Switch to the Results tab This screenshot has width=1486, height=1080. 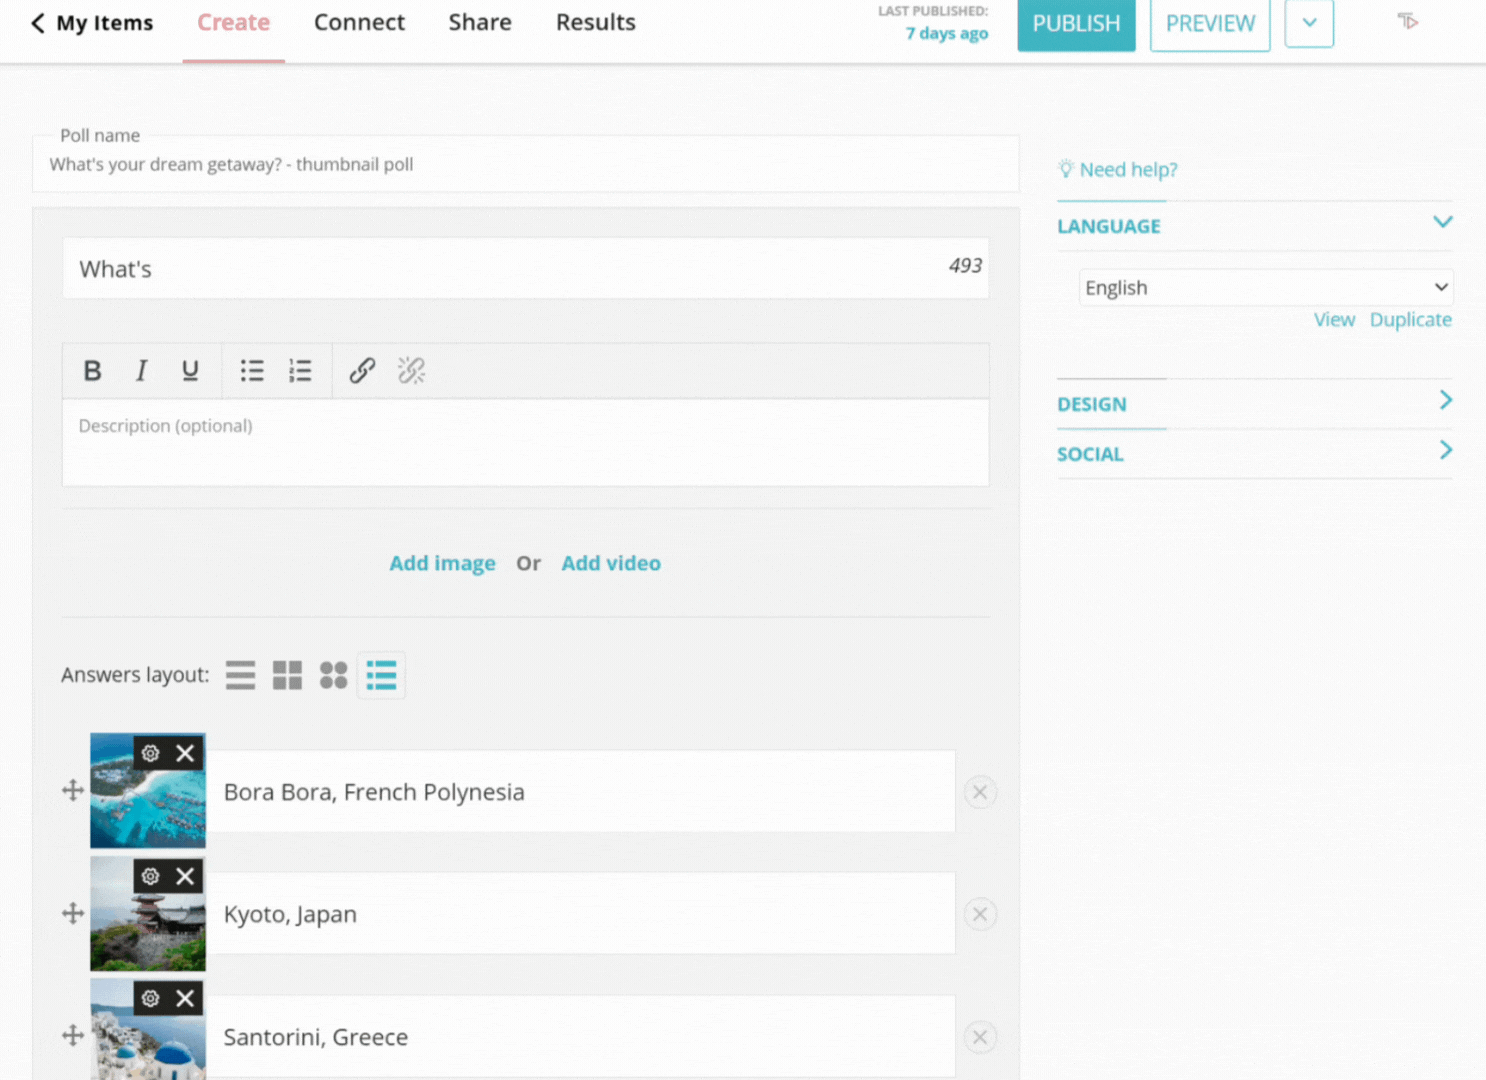click(x=595, y=22)
